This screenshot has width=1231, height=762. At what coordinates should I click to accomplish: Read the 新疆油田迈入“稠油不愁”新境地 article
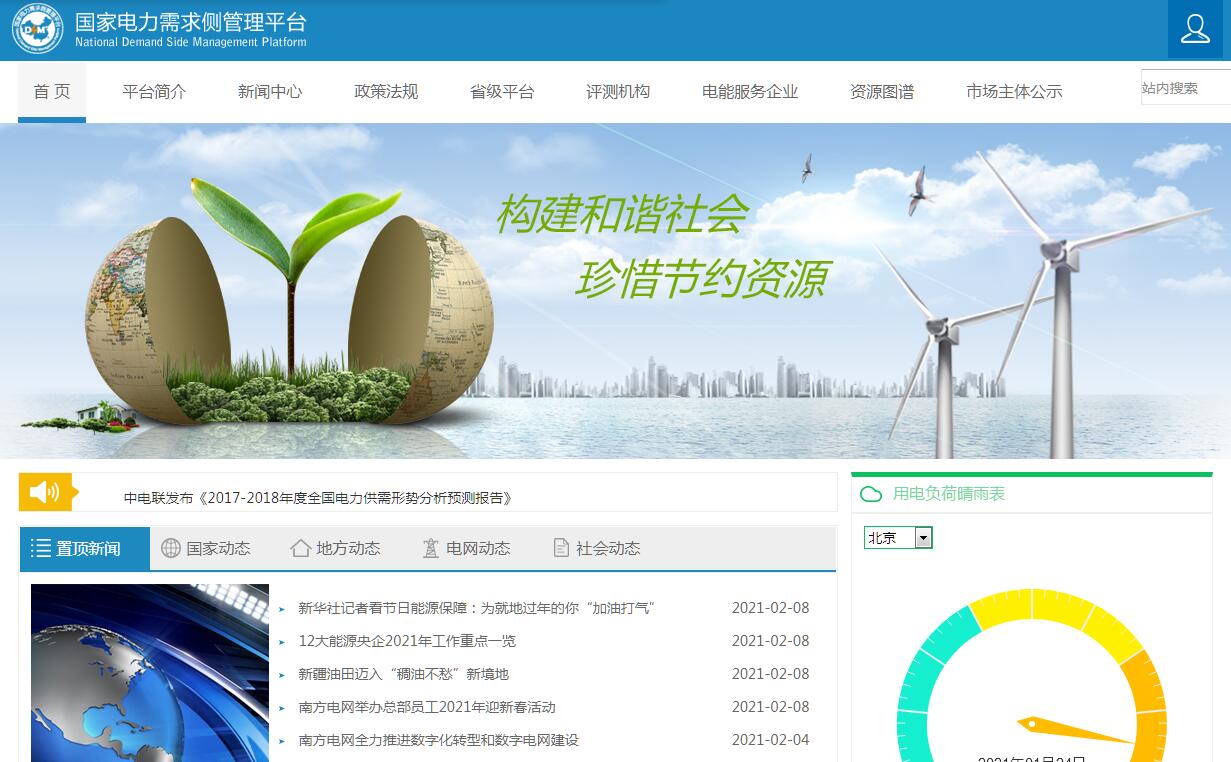(x=403, y=674)
